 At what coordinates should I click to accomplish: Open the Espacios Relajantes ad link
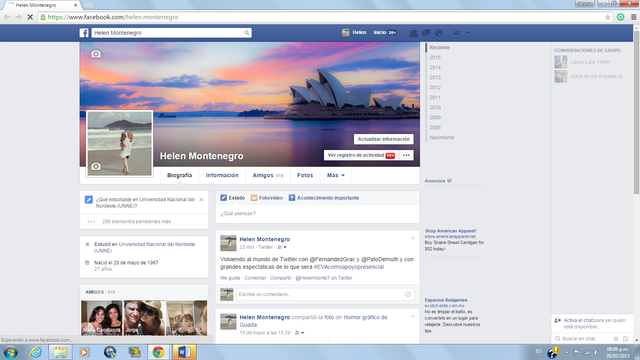[x=446, y=300]
